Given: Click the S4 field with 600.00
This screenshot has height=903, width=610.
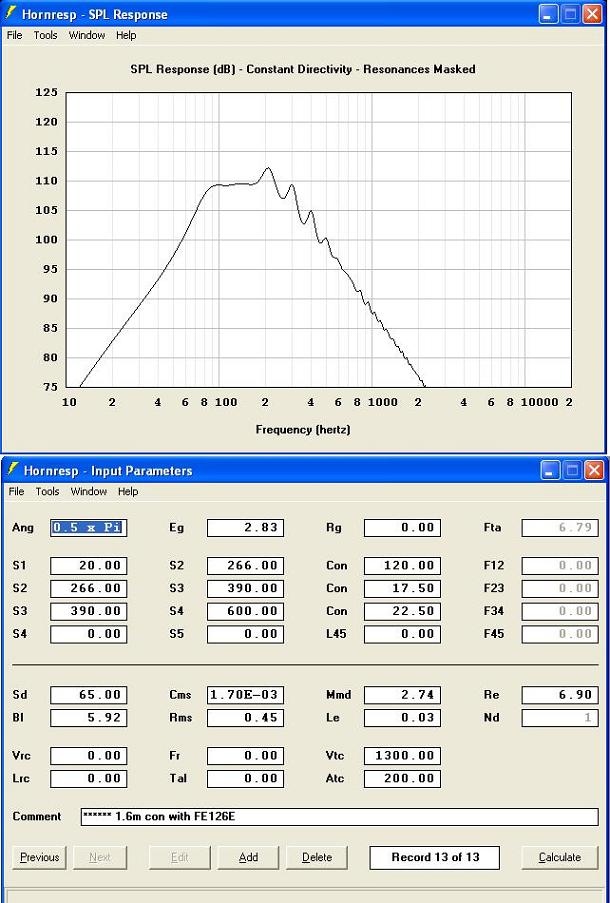Looking at the screenshot, I should point(245,611).
